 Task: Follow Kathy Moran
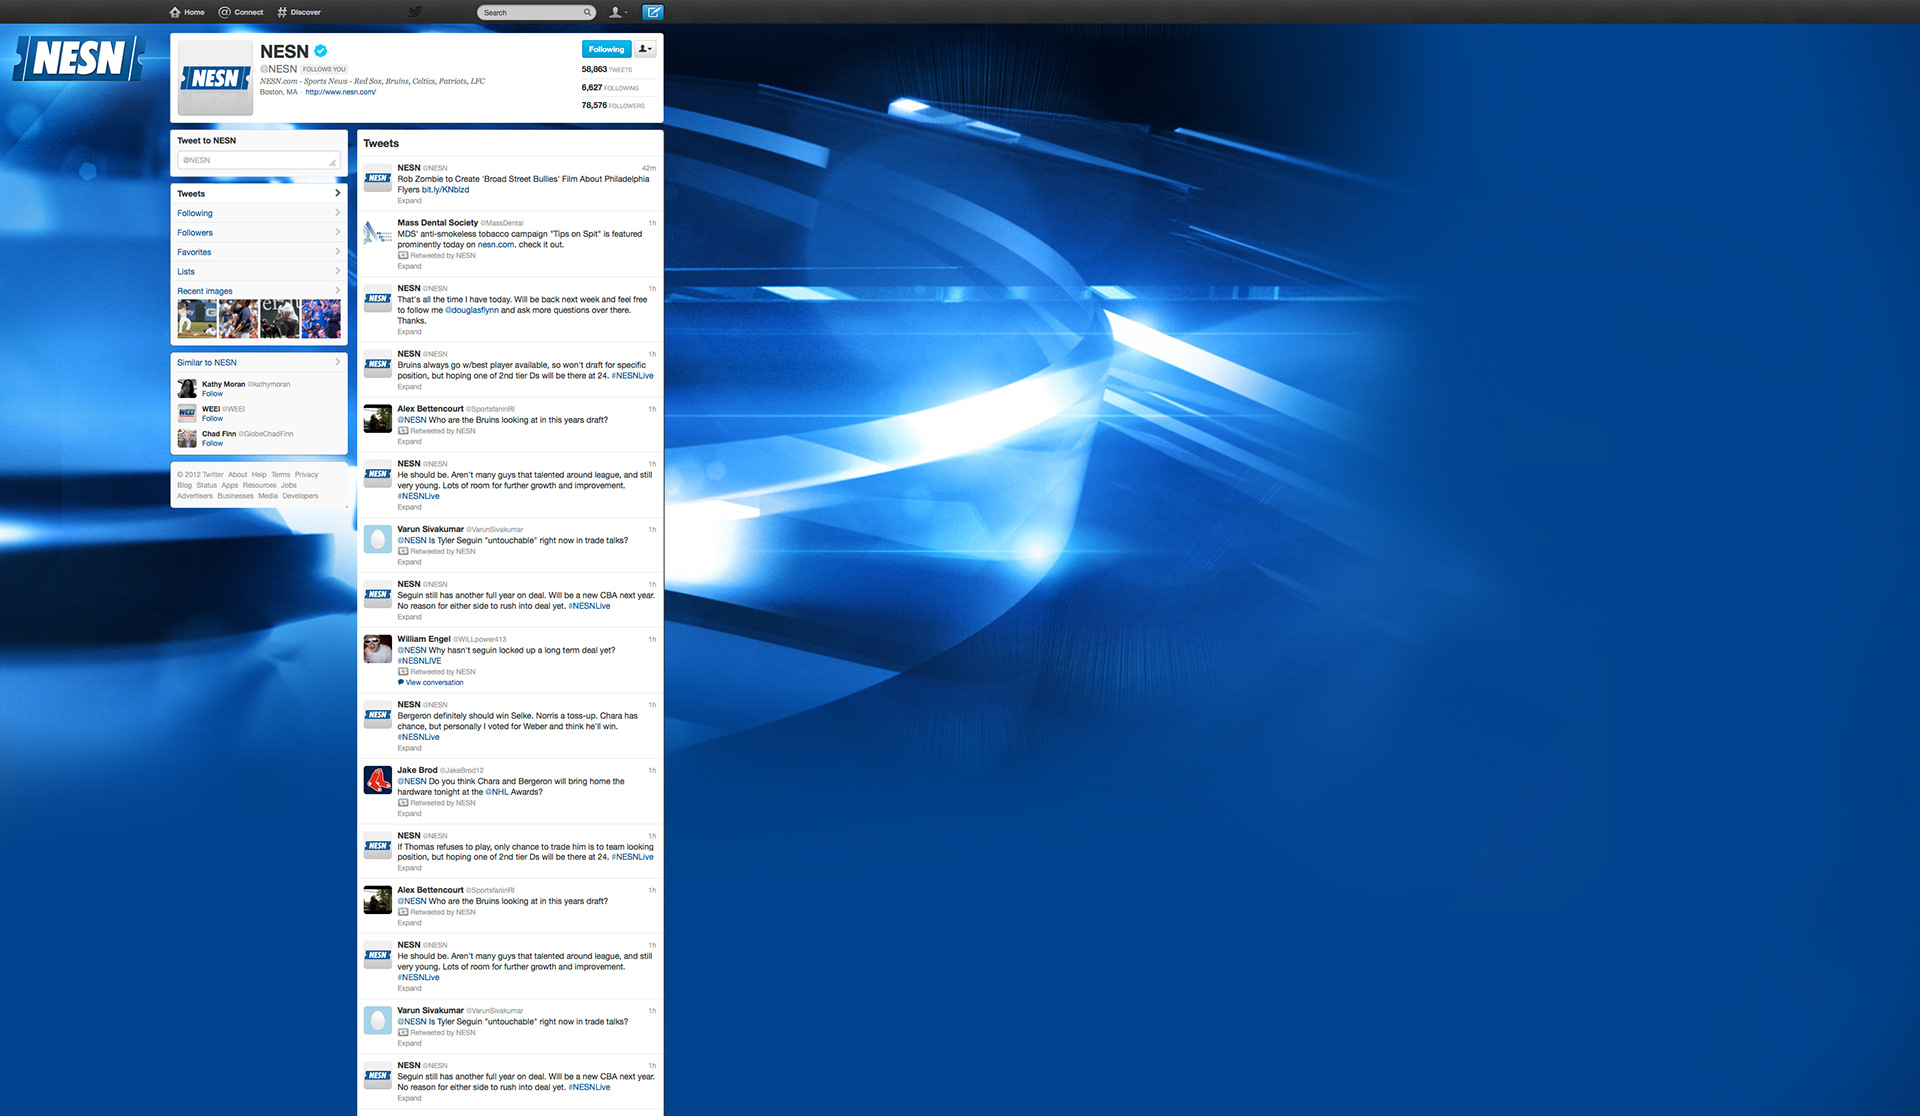click(x=212, y=394)
